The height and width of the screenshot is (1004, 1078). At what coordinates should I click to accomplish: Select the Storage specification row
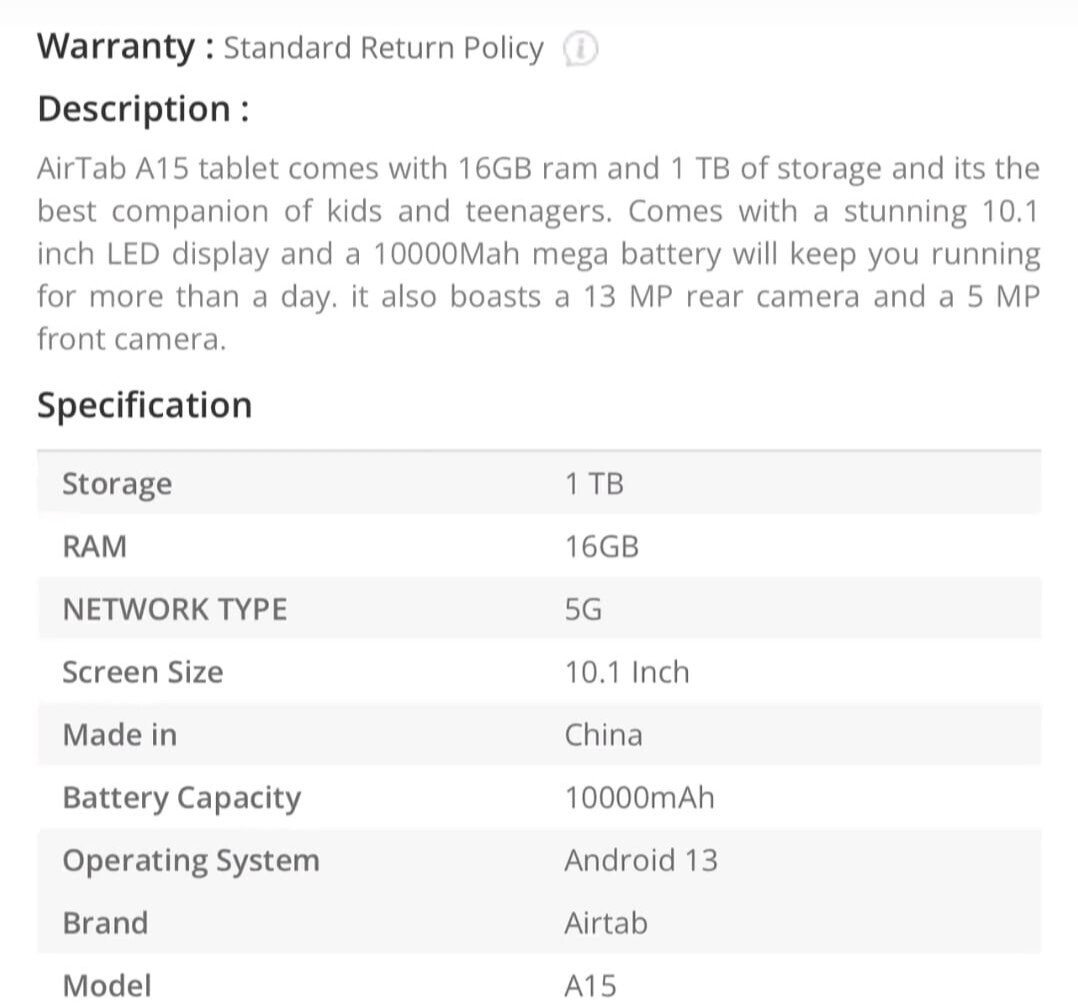tap(539, 483)
